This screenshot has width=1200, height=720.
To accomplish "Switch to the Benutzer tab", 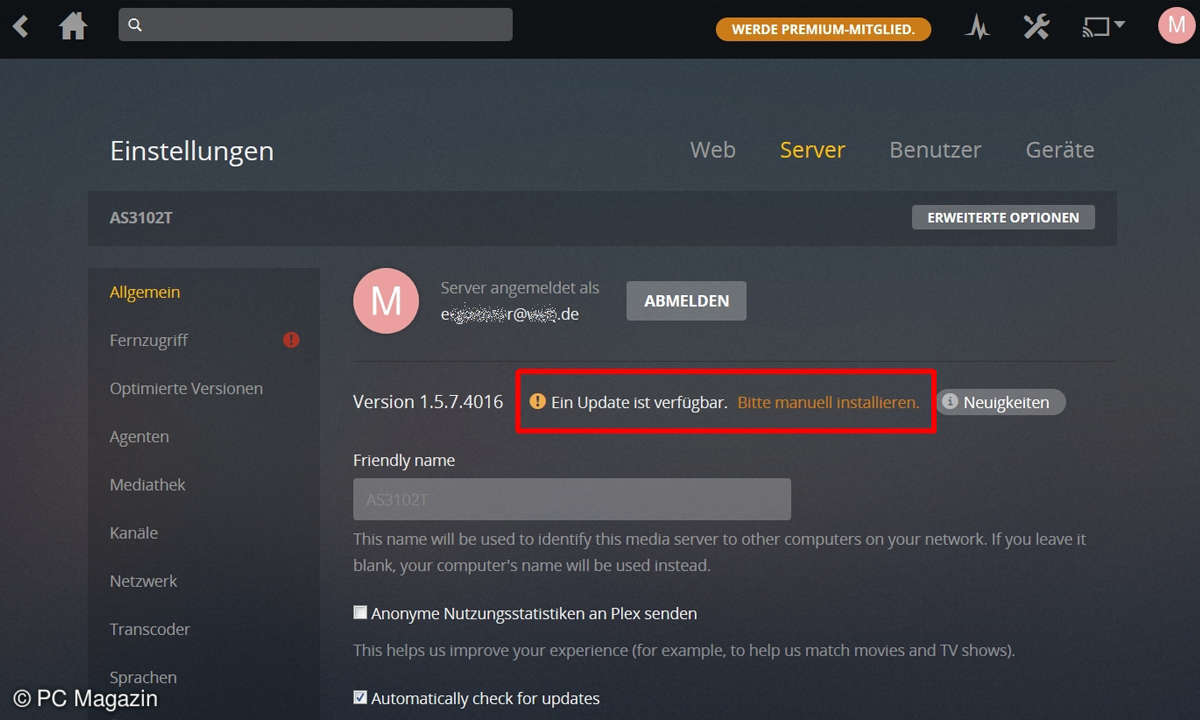I will 935,150.
